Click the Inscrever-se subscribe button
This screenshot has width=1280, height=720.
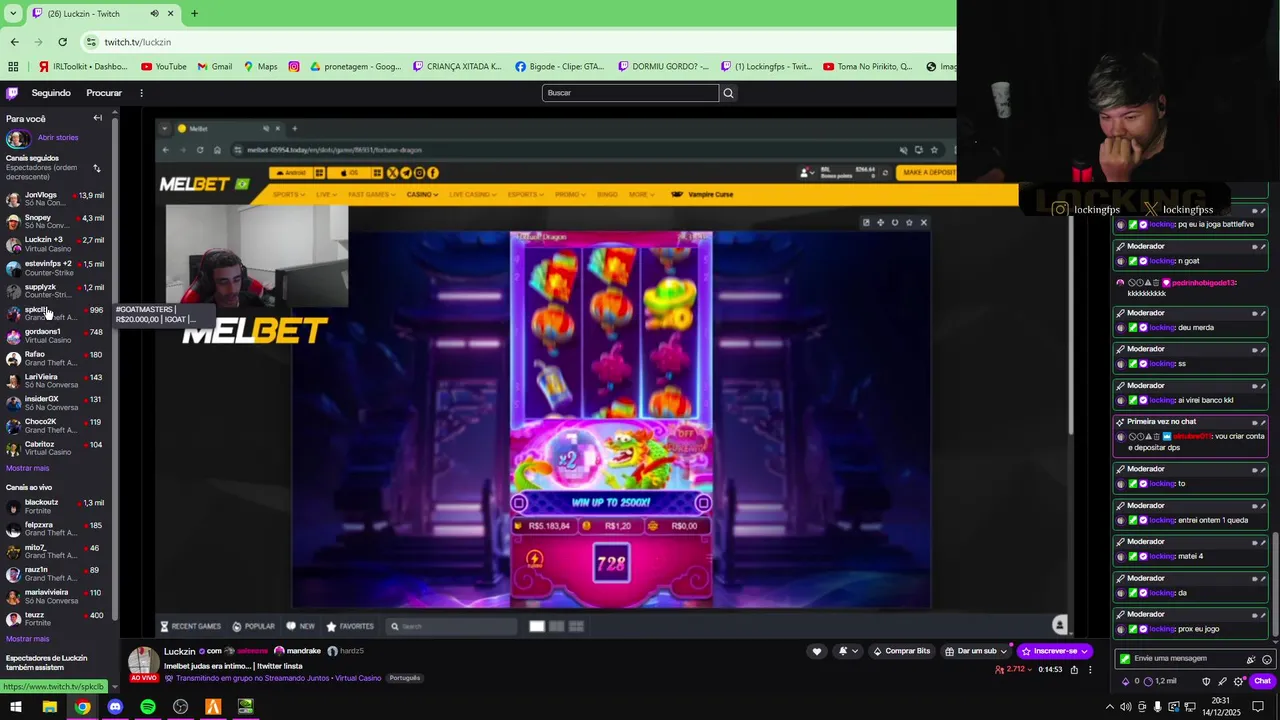point(1054,651)
